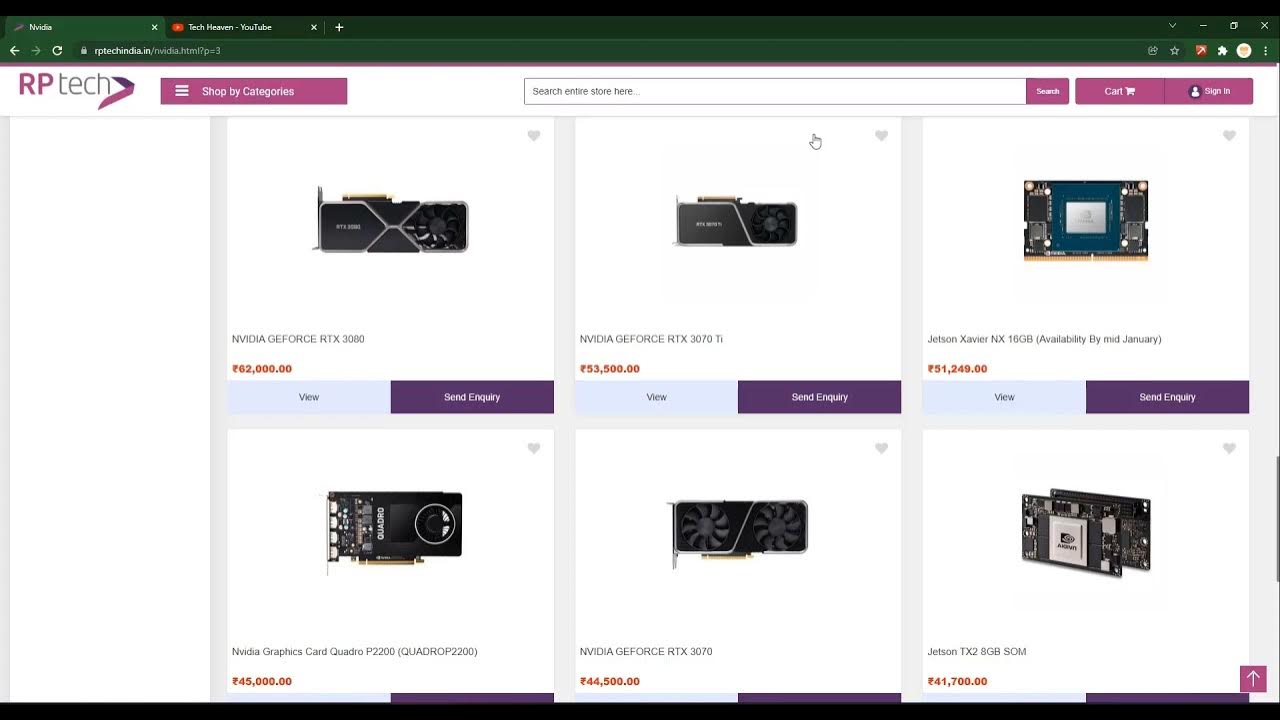Click the Chrome profile avatar
Screen dimensions: 1280x720
coord(1244,50)
